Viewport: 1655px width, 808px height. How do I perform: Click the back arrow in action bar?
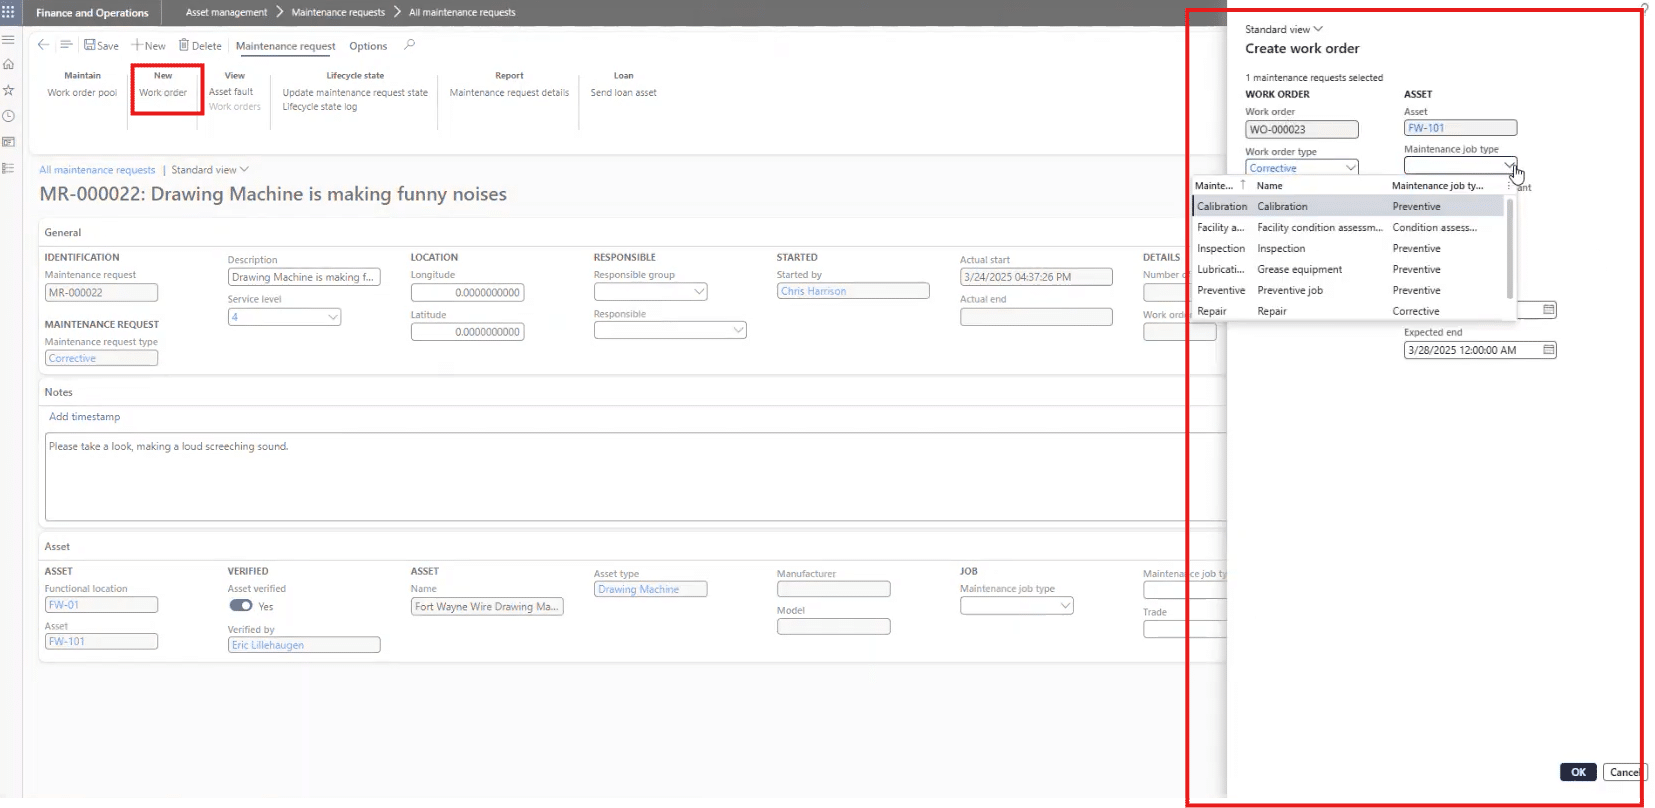click(43, 45)
